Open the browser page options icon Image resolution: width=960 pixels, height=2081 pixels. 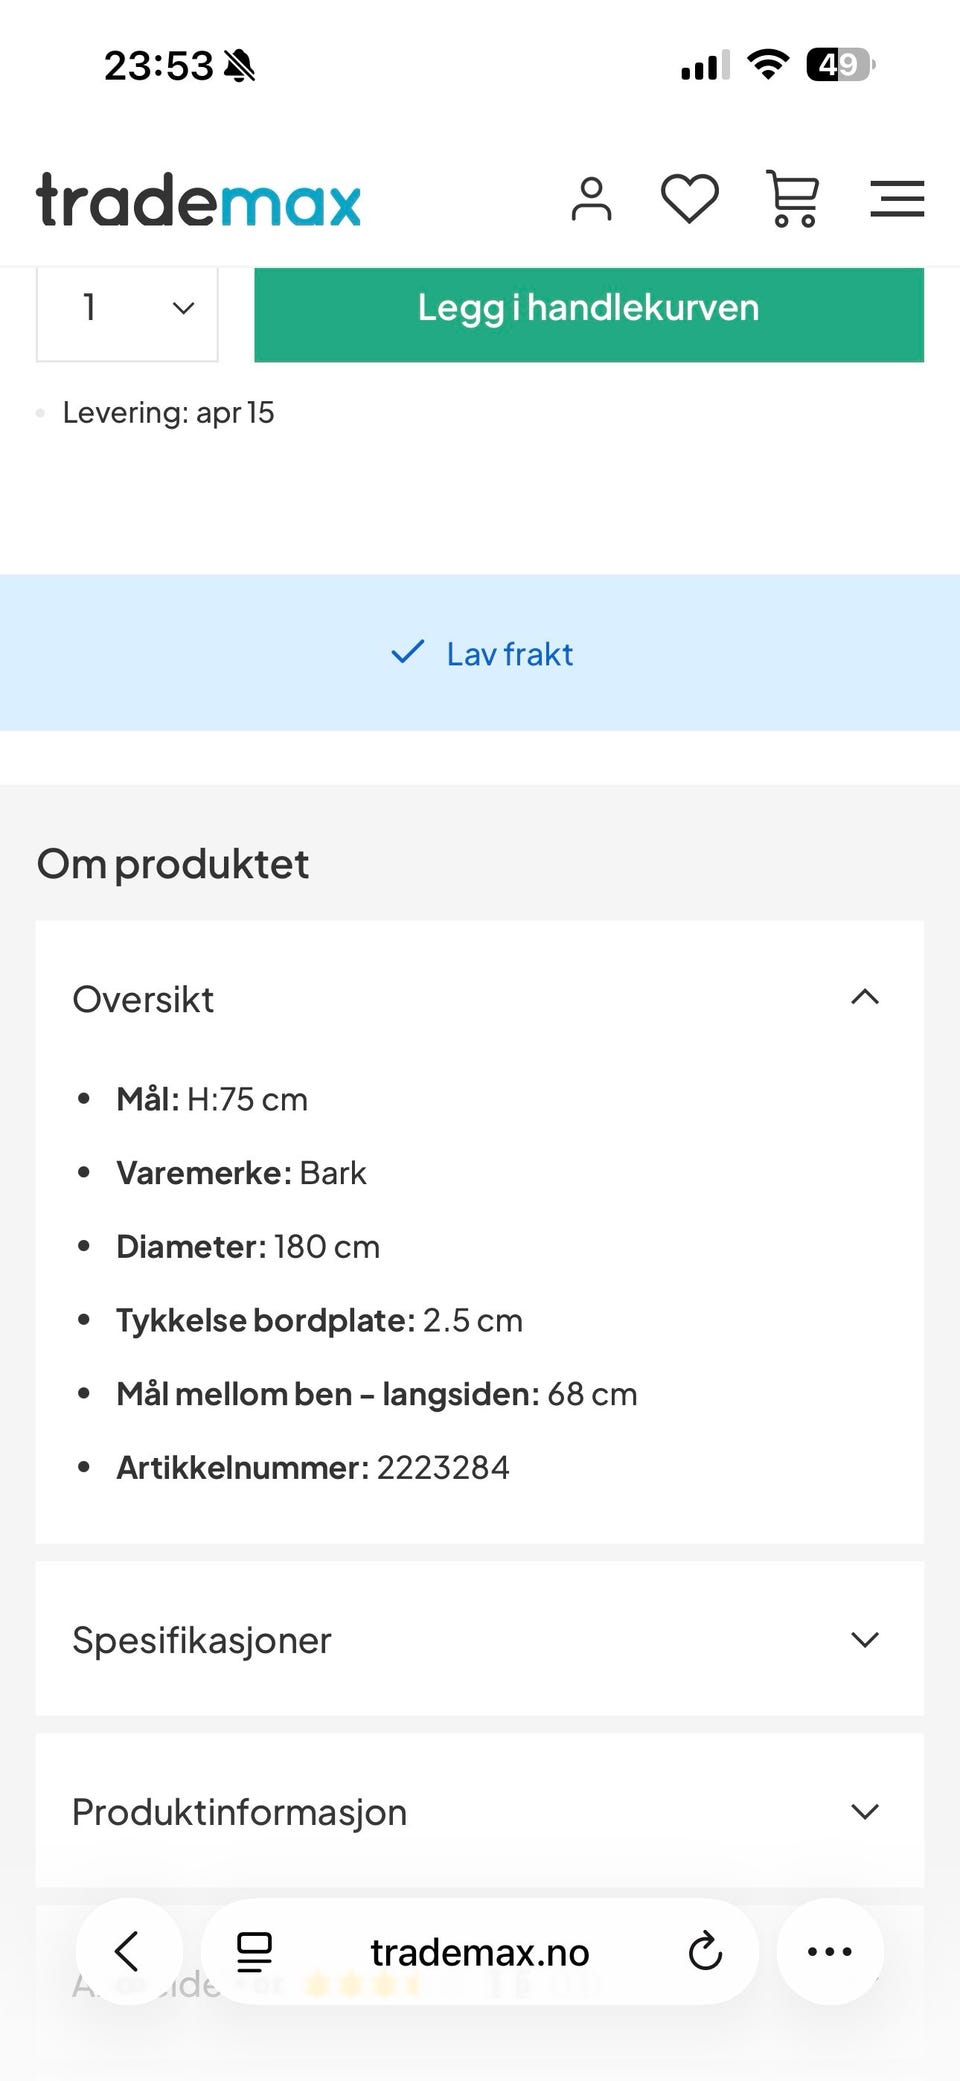pos(254,1951)
